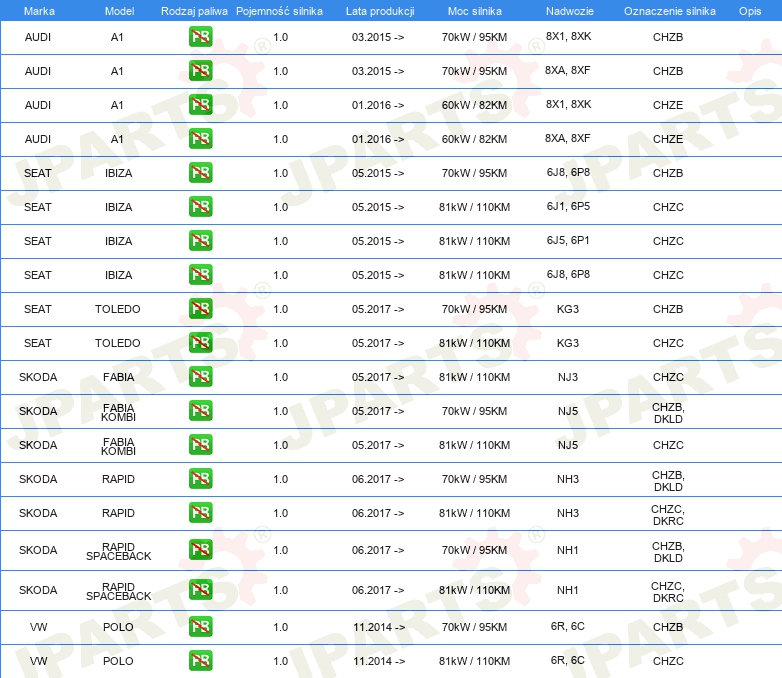This screenshot has height=678, width=782.
Task: Click petrol icon in Skoda Rapid NH3 70kW row
Action: [x=200, y=479]
